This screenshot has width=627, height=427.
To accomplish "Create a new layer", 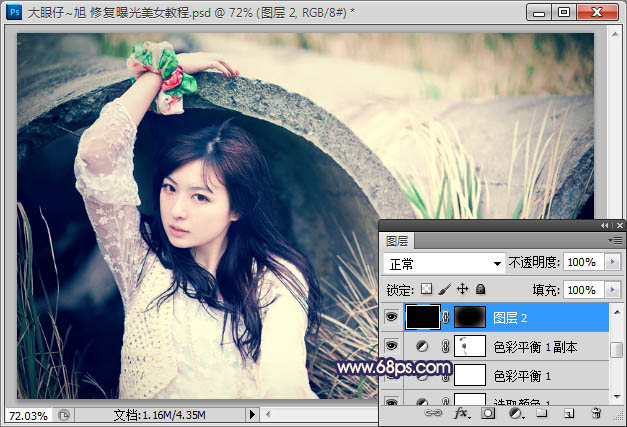I will click(569, 413).
